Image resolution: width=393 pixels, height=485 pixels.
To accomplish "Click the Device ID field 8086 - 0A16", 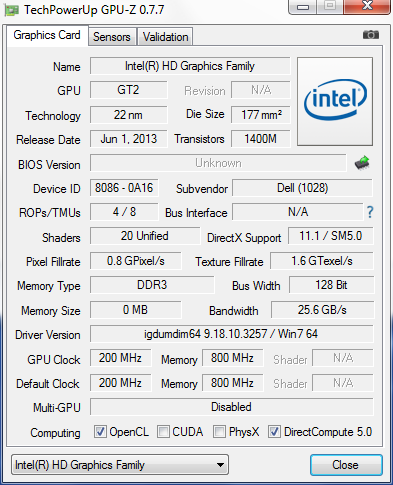I will pos(124,188).
